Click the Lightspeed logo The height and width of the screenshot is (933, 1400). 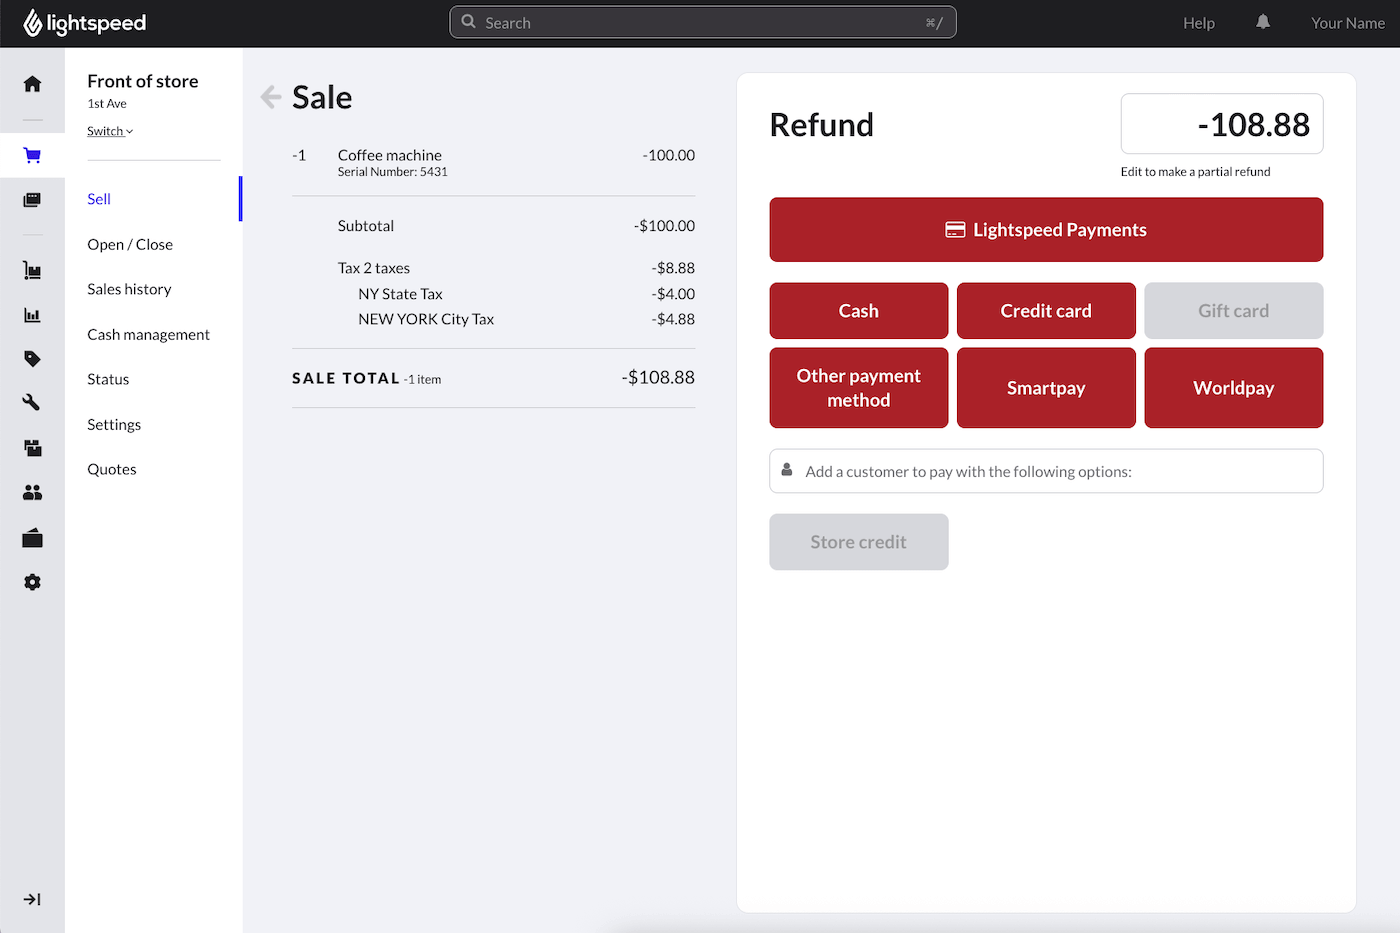click(85, 23)
